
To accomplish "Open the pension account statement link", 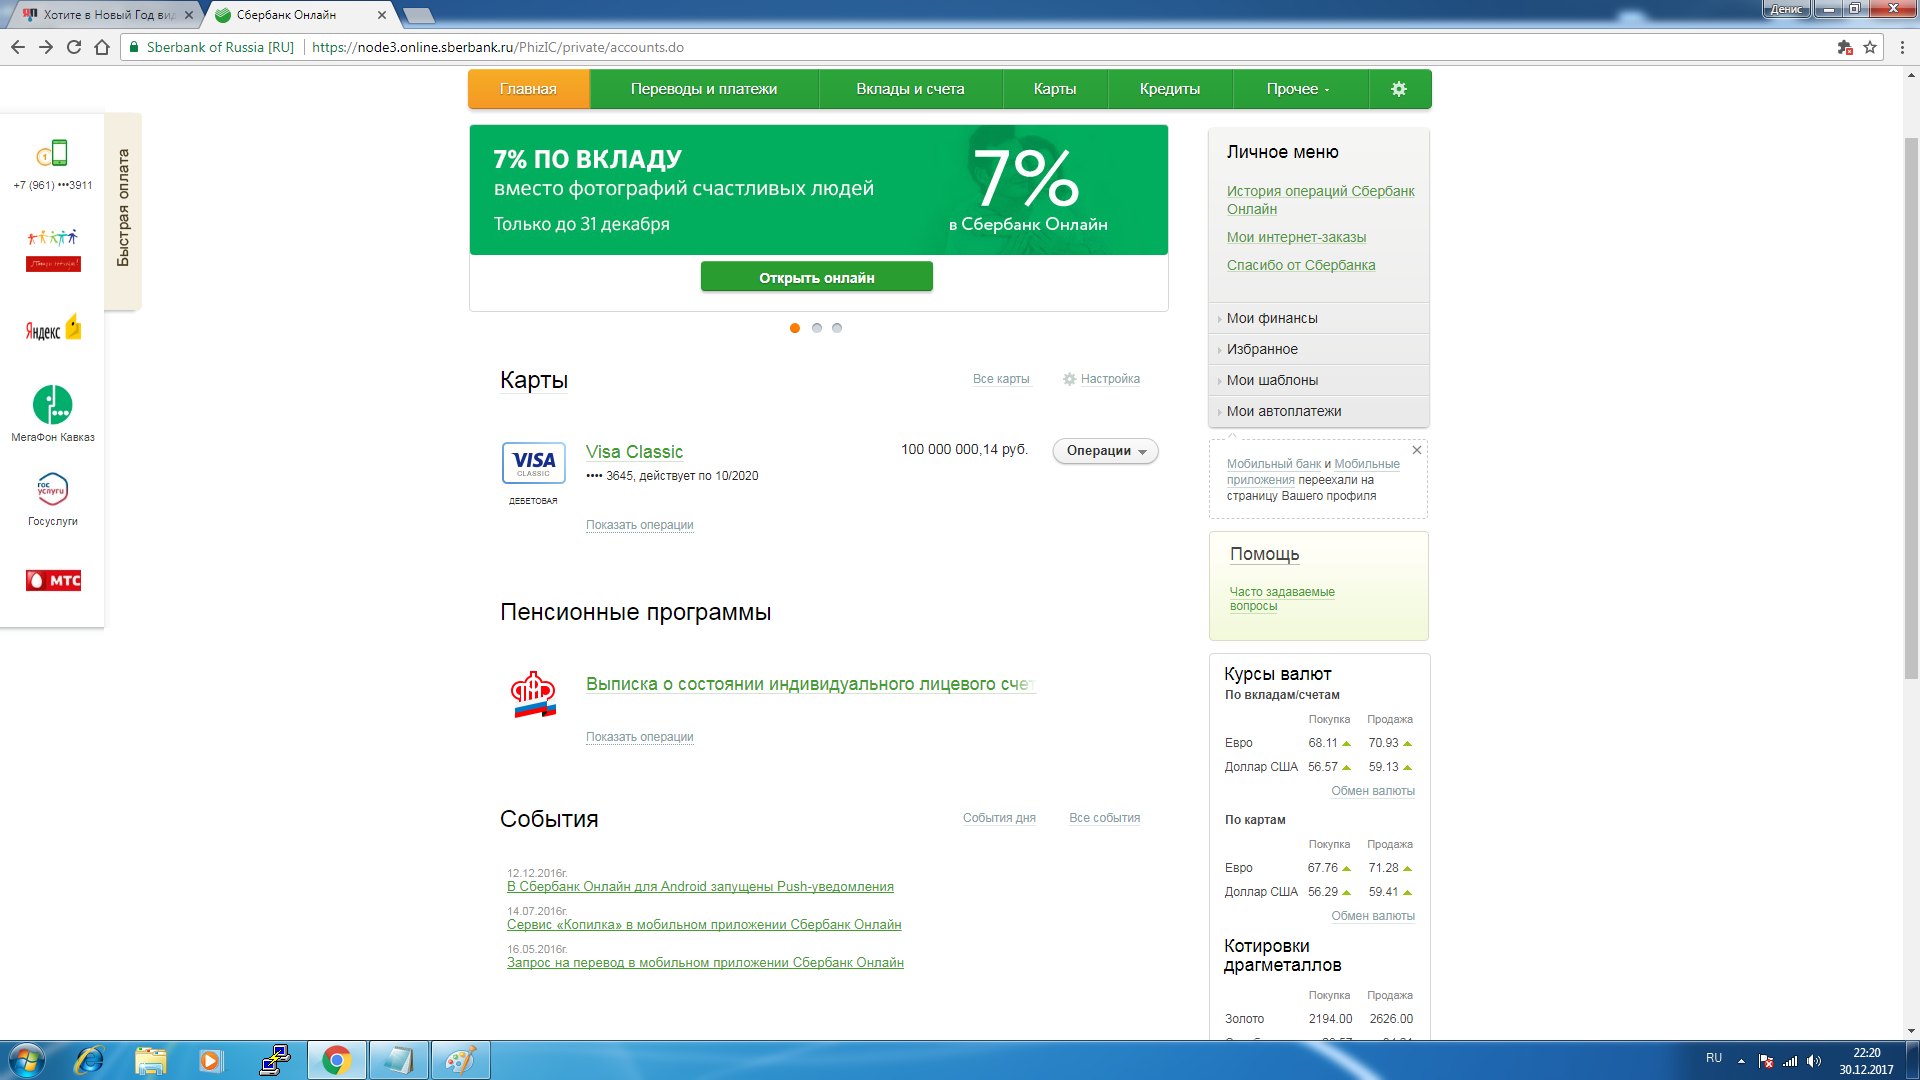I will pyautogui.click(x=810, y=684).
